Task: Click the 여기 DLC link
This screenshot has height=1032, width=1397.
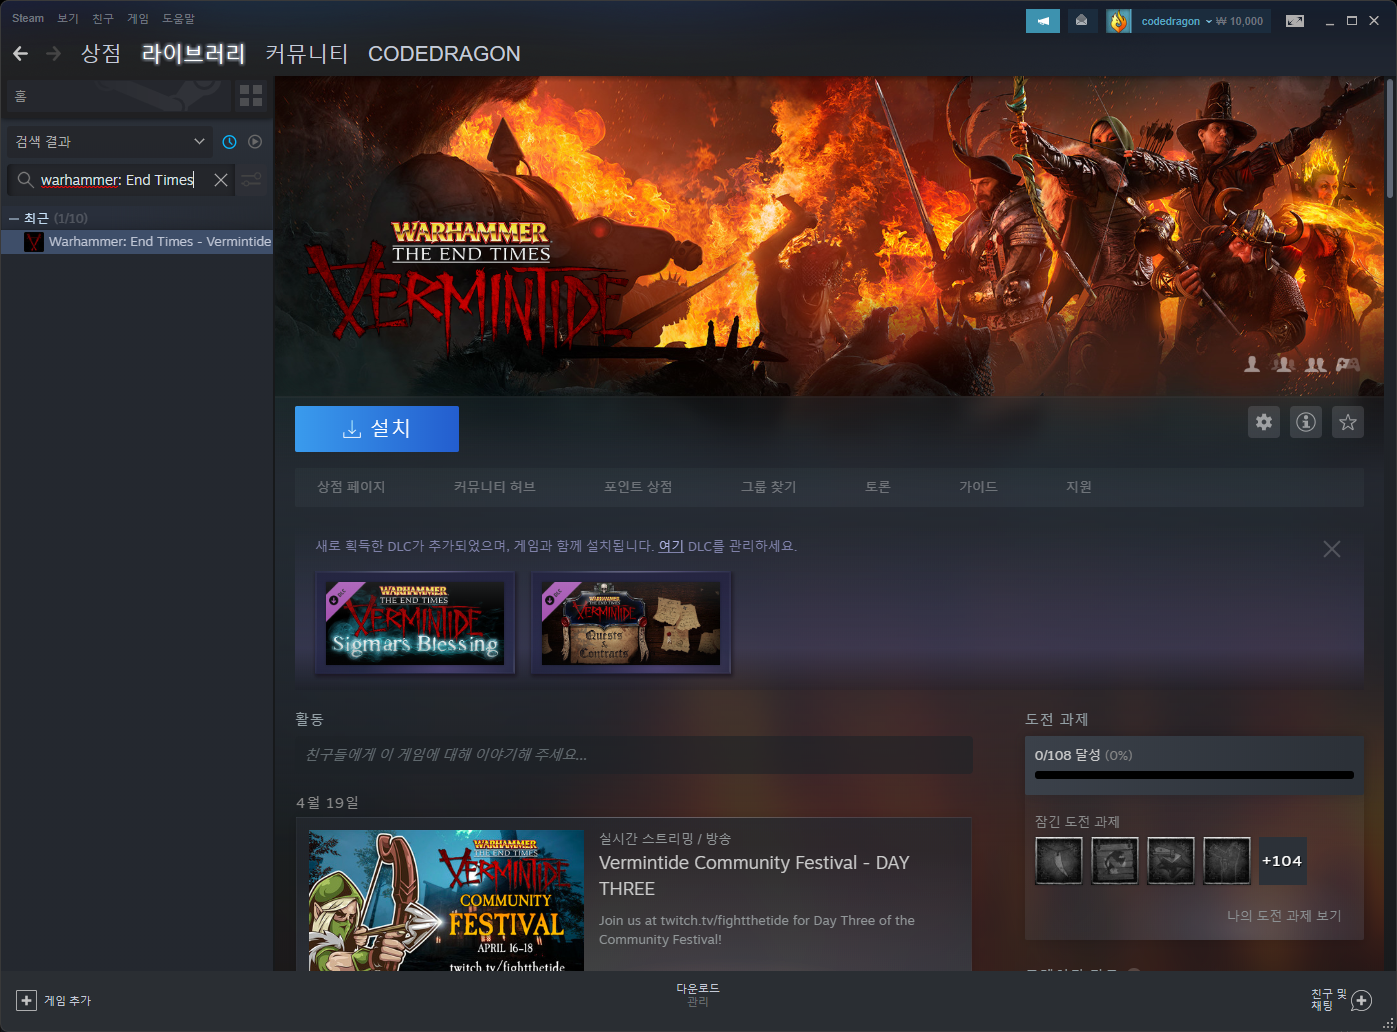Action: (x=671, y=546)
